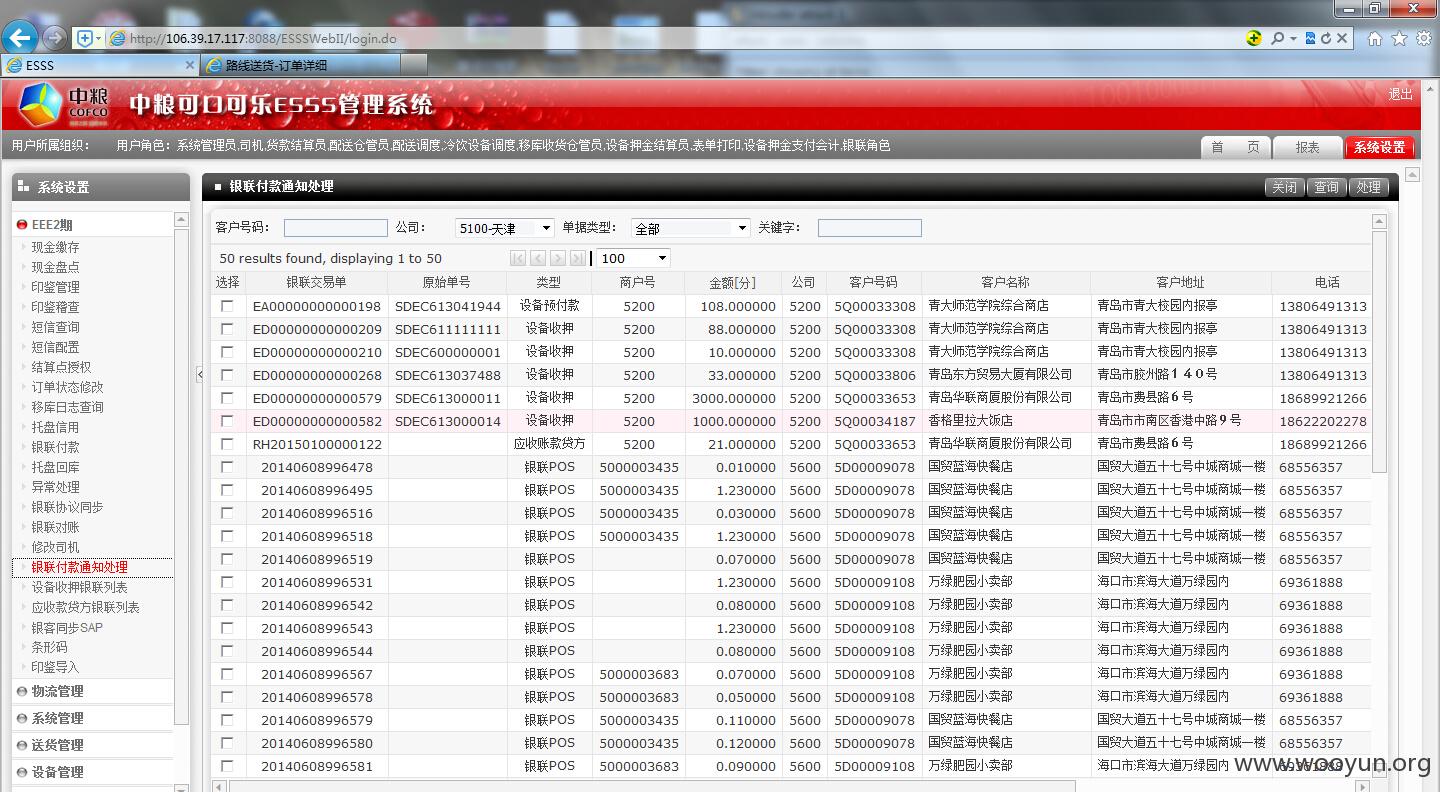Click the 金额[分] column header
Image resolution: width=1440 pixels, height=792 pixels.
pyautogui.click(x=732, y=282)
